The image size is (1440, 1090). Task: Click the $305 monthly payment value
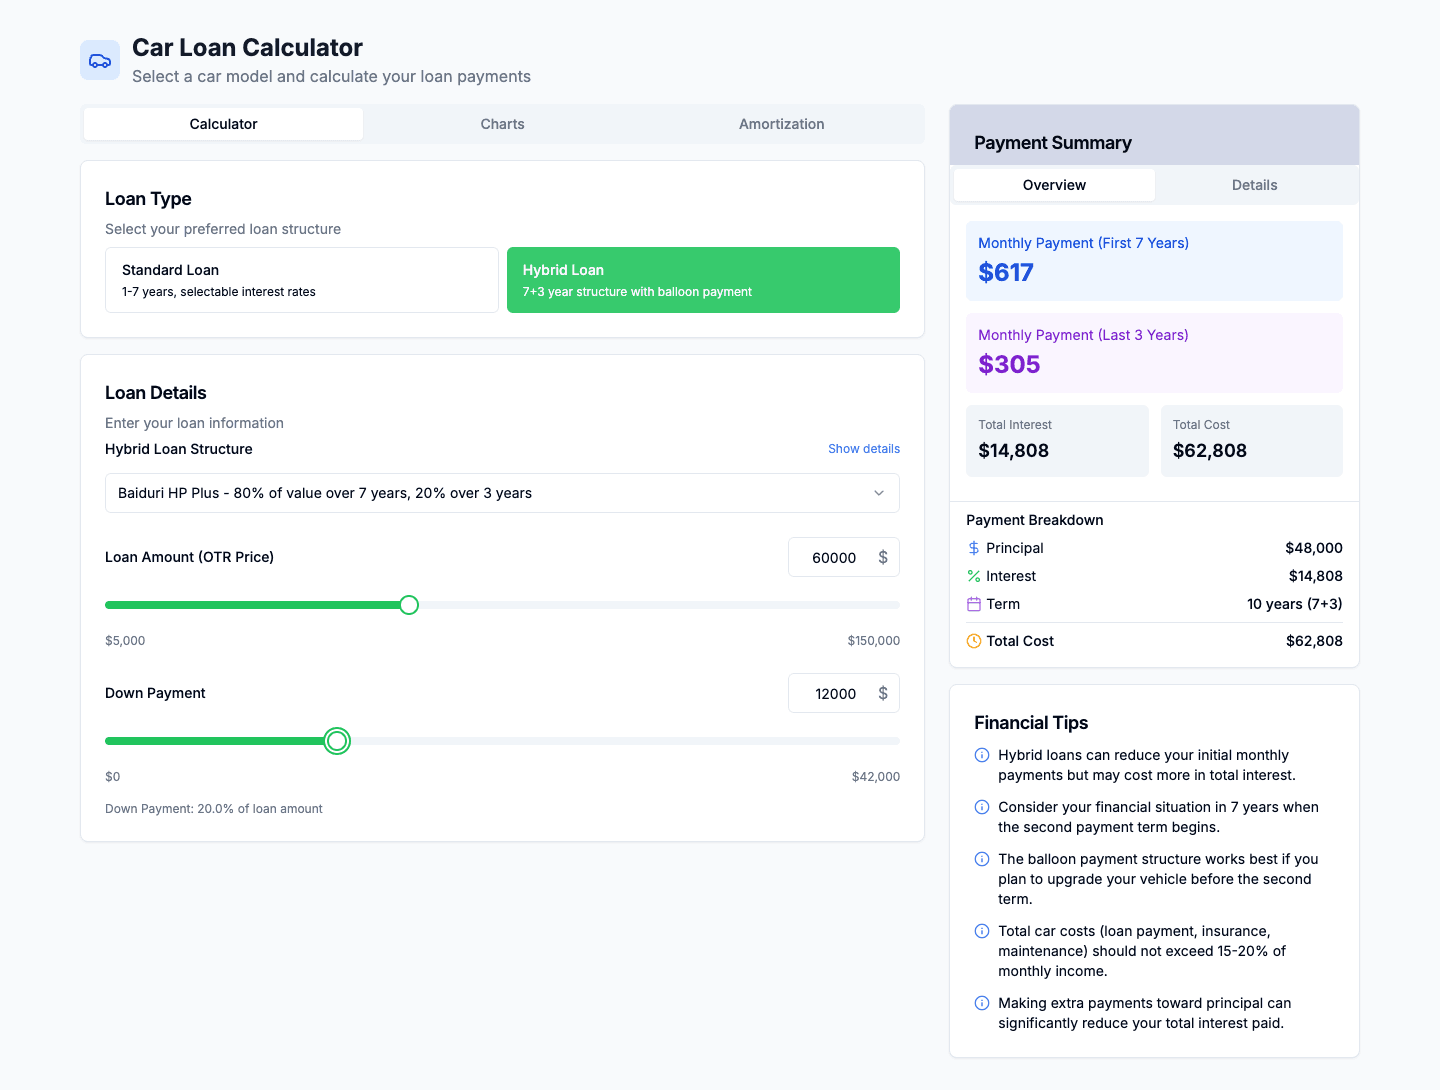coord(1009,364)
